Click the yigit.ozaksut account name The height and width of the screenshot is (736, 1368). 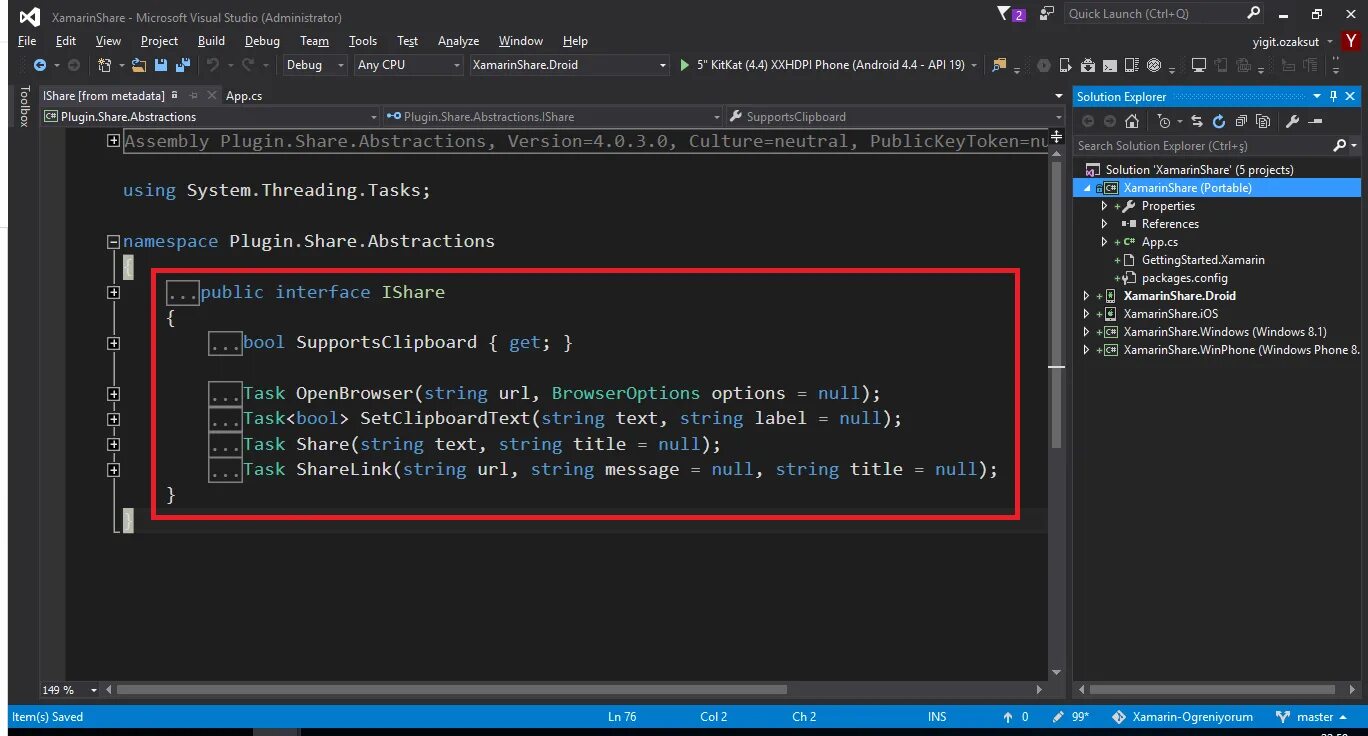(x=1285, y=41)
